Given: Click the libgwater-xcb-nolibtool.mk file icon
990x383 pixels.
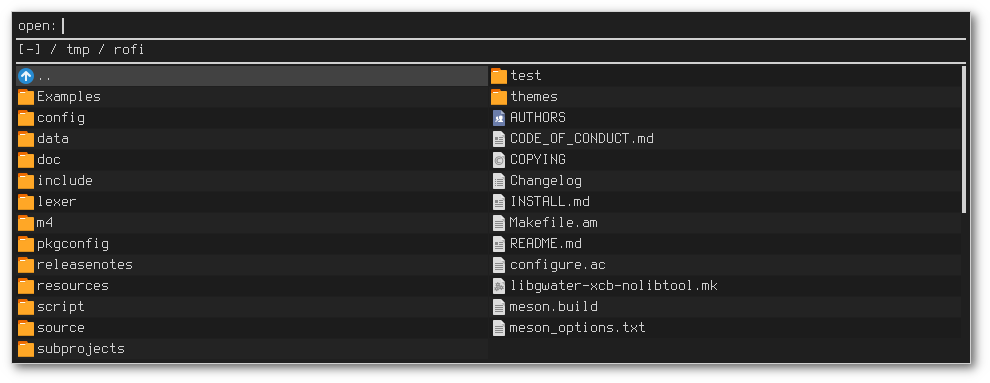Looking at the screenshot, I should (499, 286).
